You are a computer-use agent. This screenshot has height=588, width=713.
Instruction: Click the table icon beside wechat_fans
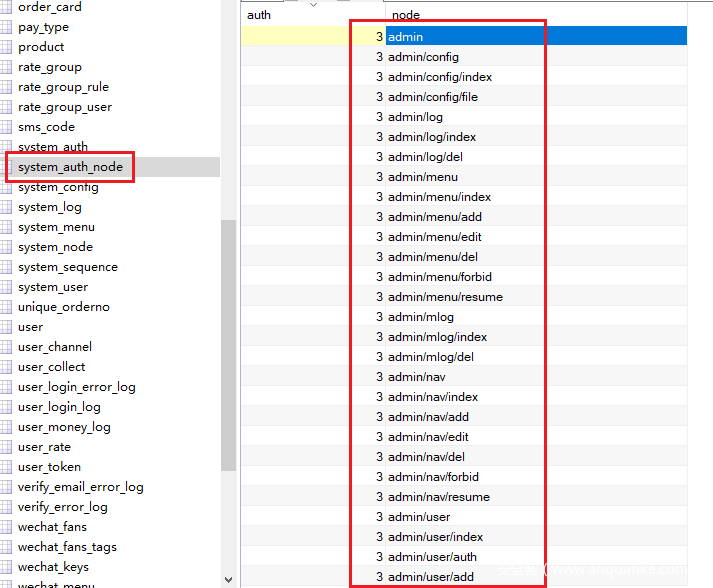[6, 527]
